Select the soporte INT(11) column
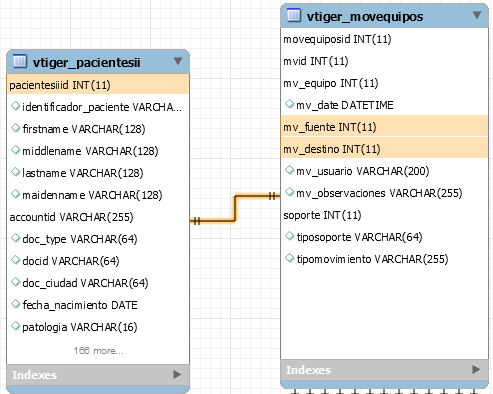493x394 pixels. (384, 215)
